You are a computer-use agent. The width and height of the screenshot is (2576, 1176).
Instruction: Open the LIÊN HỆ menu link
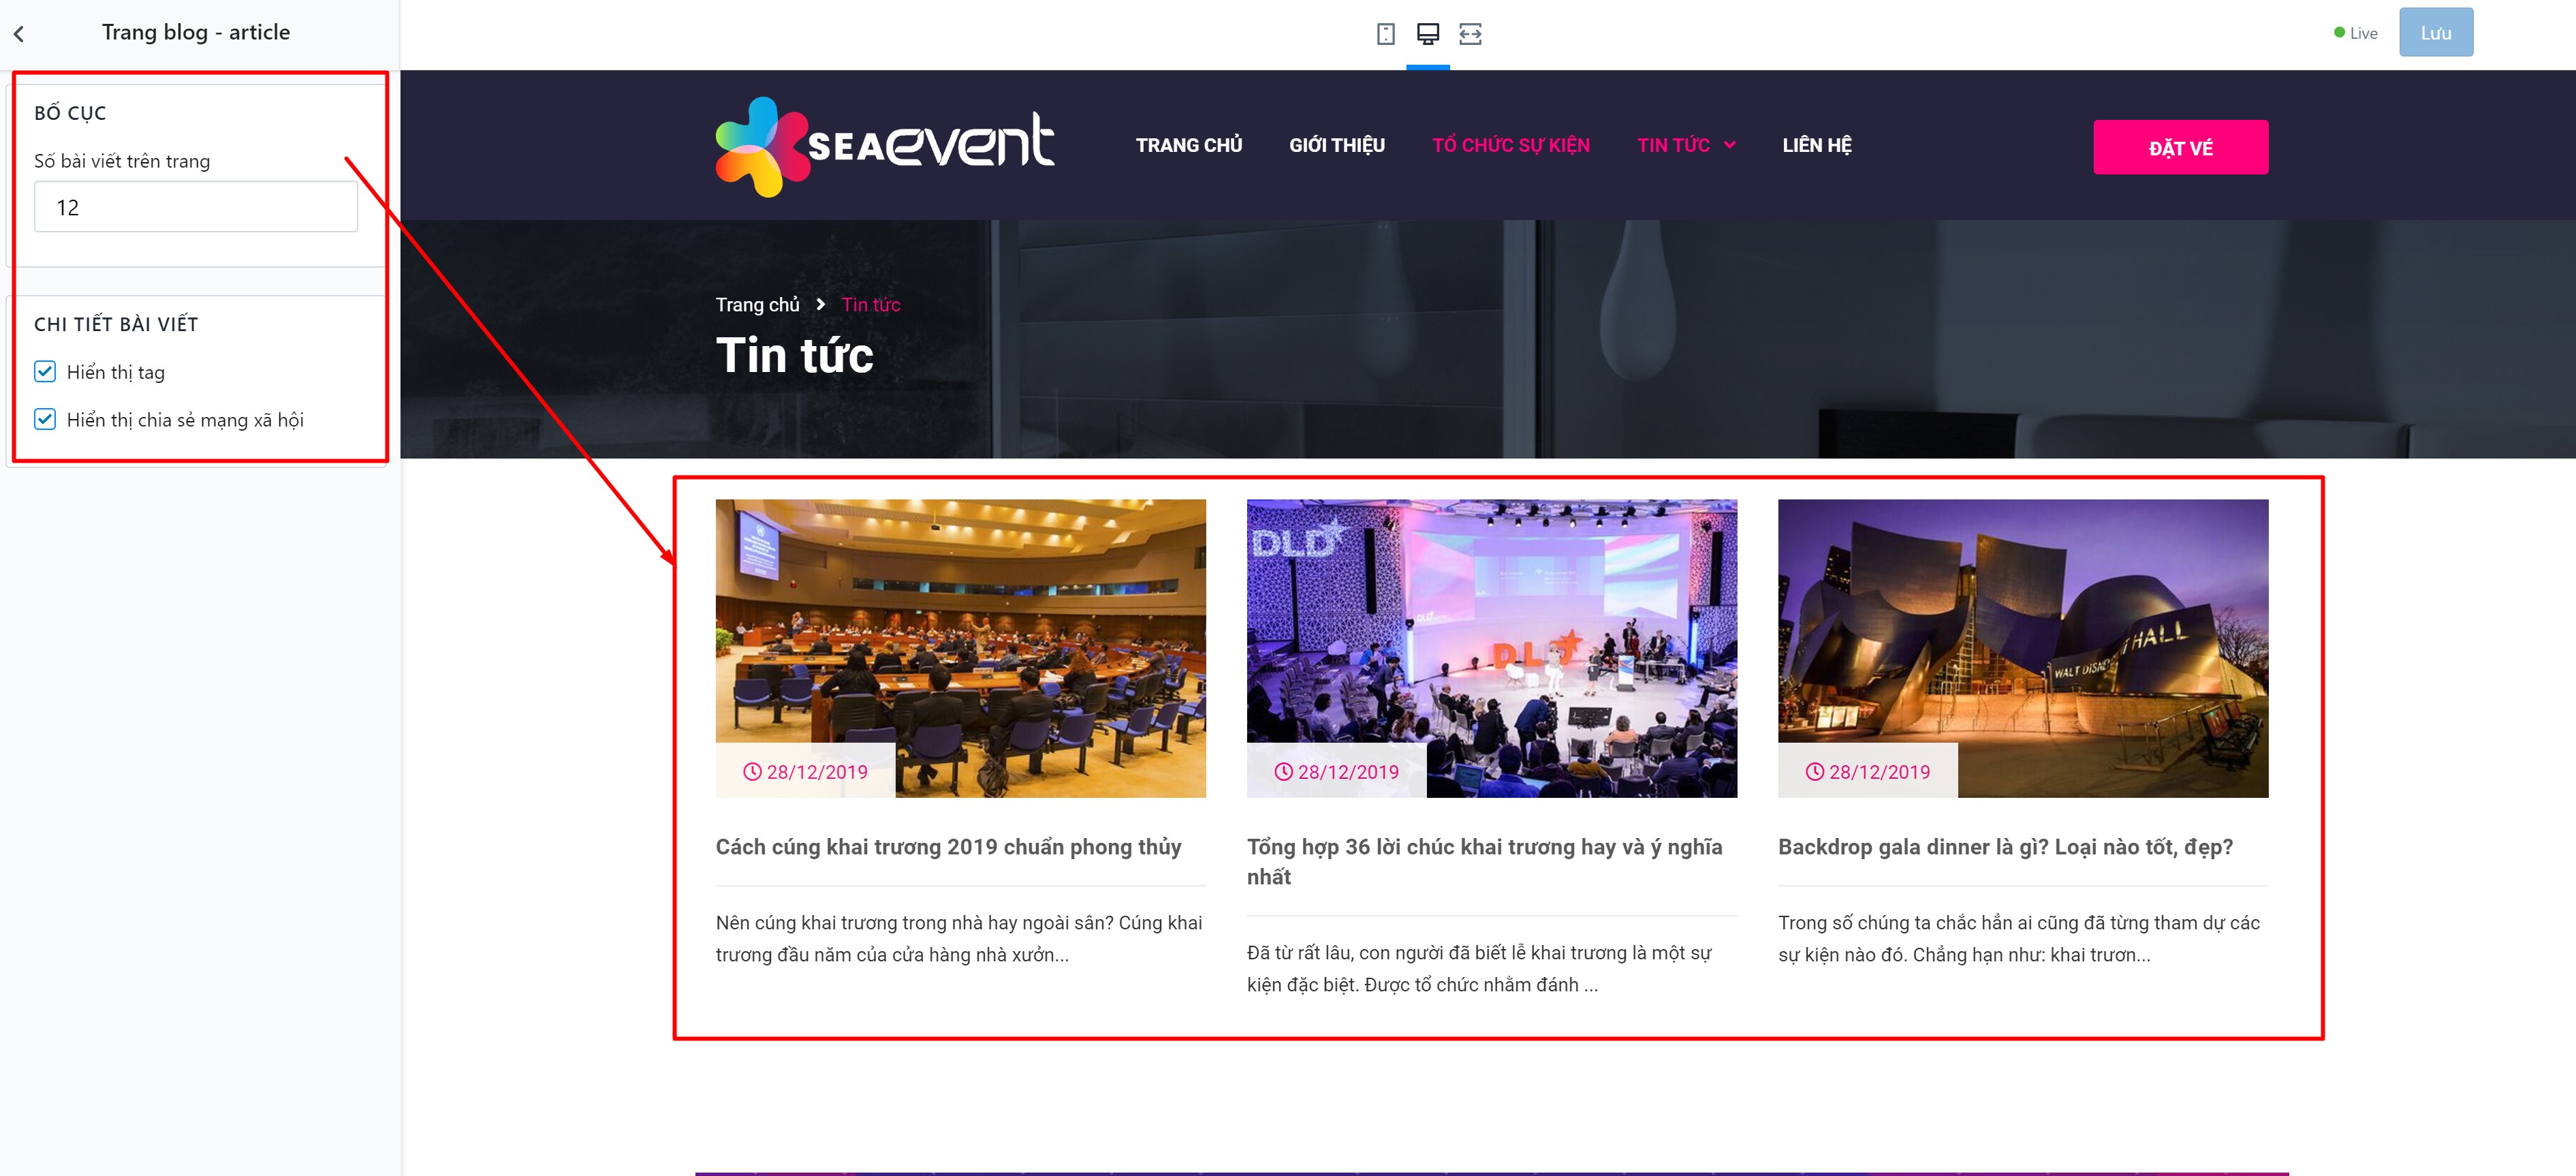coord(1816,146)
